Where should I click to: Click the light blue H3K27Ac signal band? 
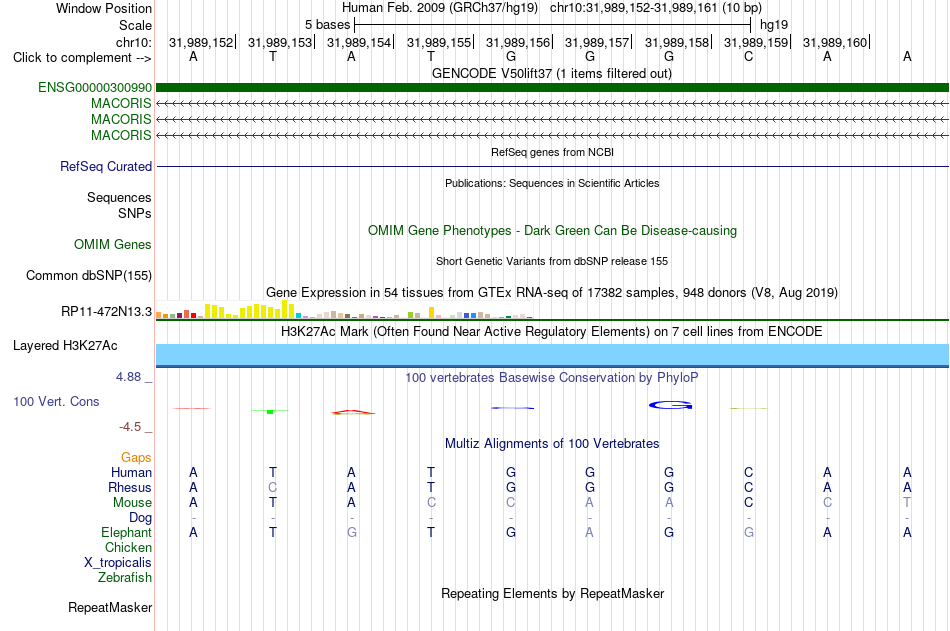point(552,355)
